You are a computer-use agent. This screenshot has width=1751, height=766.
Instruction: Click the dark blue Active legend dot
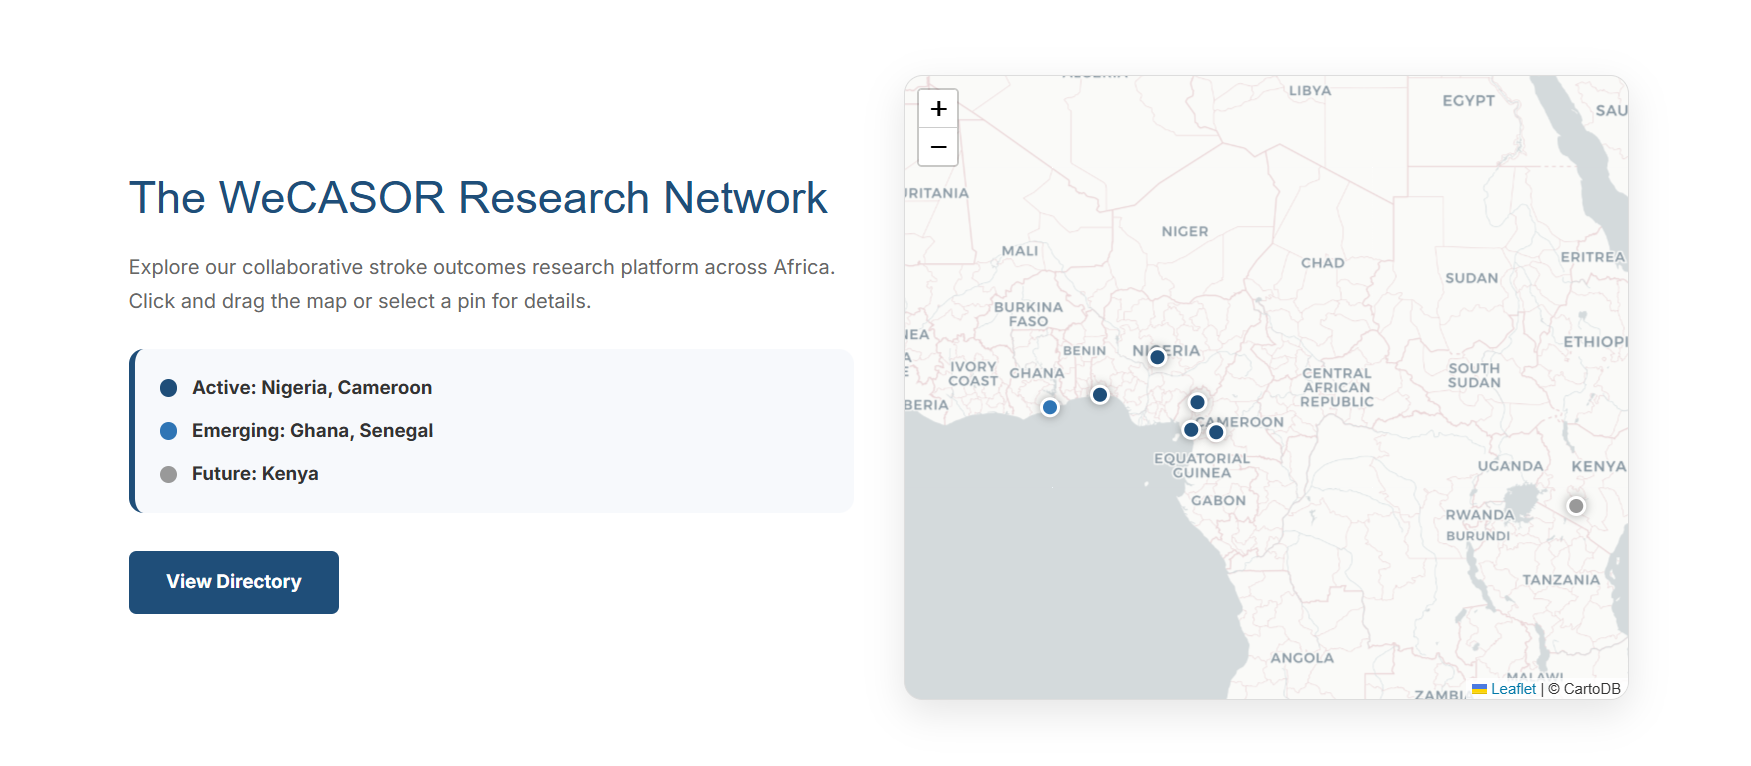[x=169, y=388]
